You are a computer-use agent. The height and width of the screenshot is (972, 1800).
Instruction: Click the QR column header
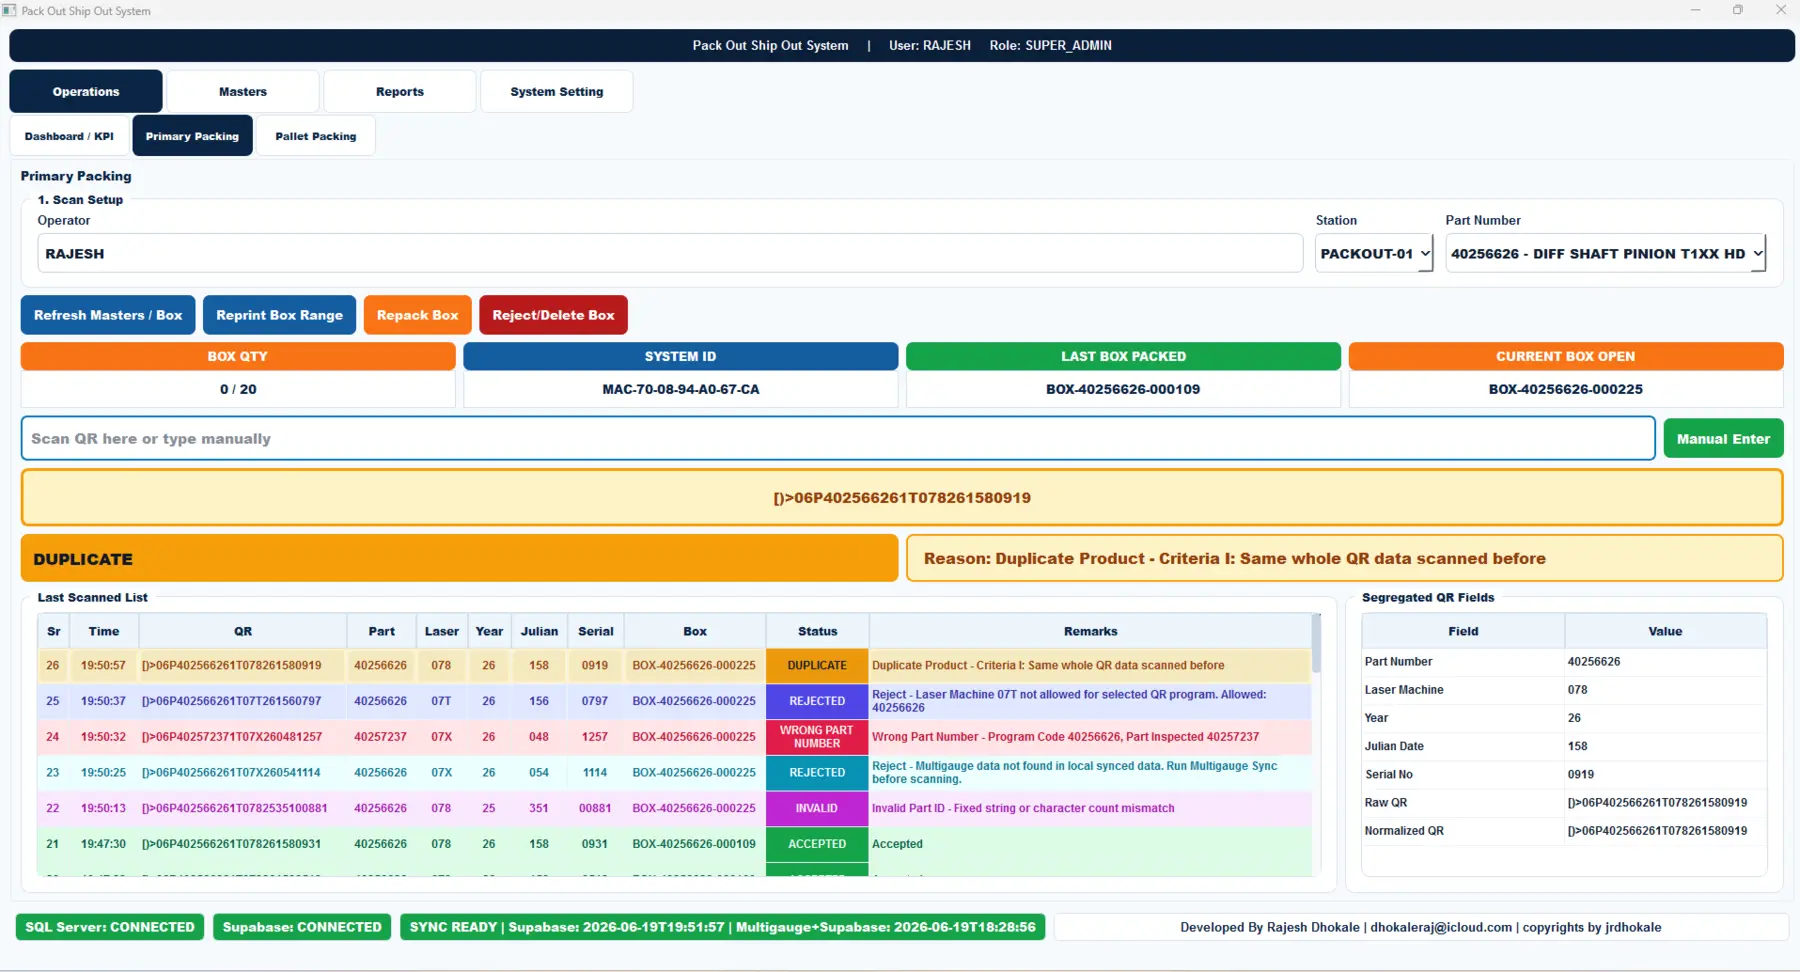pyautogui.click(x=243, y=631)
